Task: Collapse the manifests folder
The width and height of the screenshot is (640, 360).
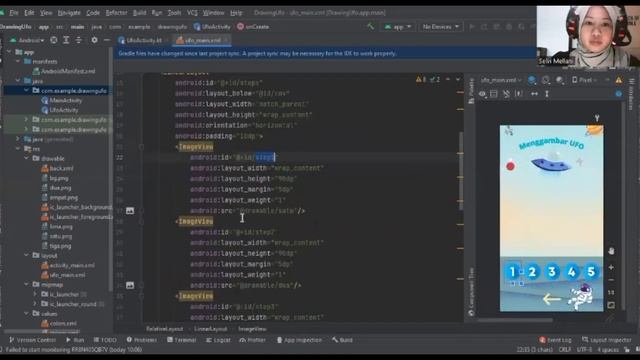Action: 18,61
